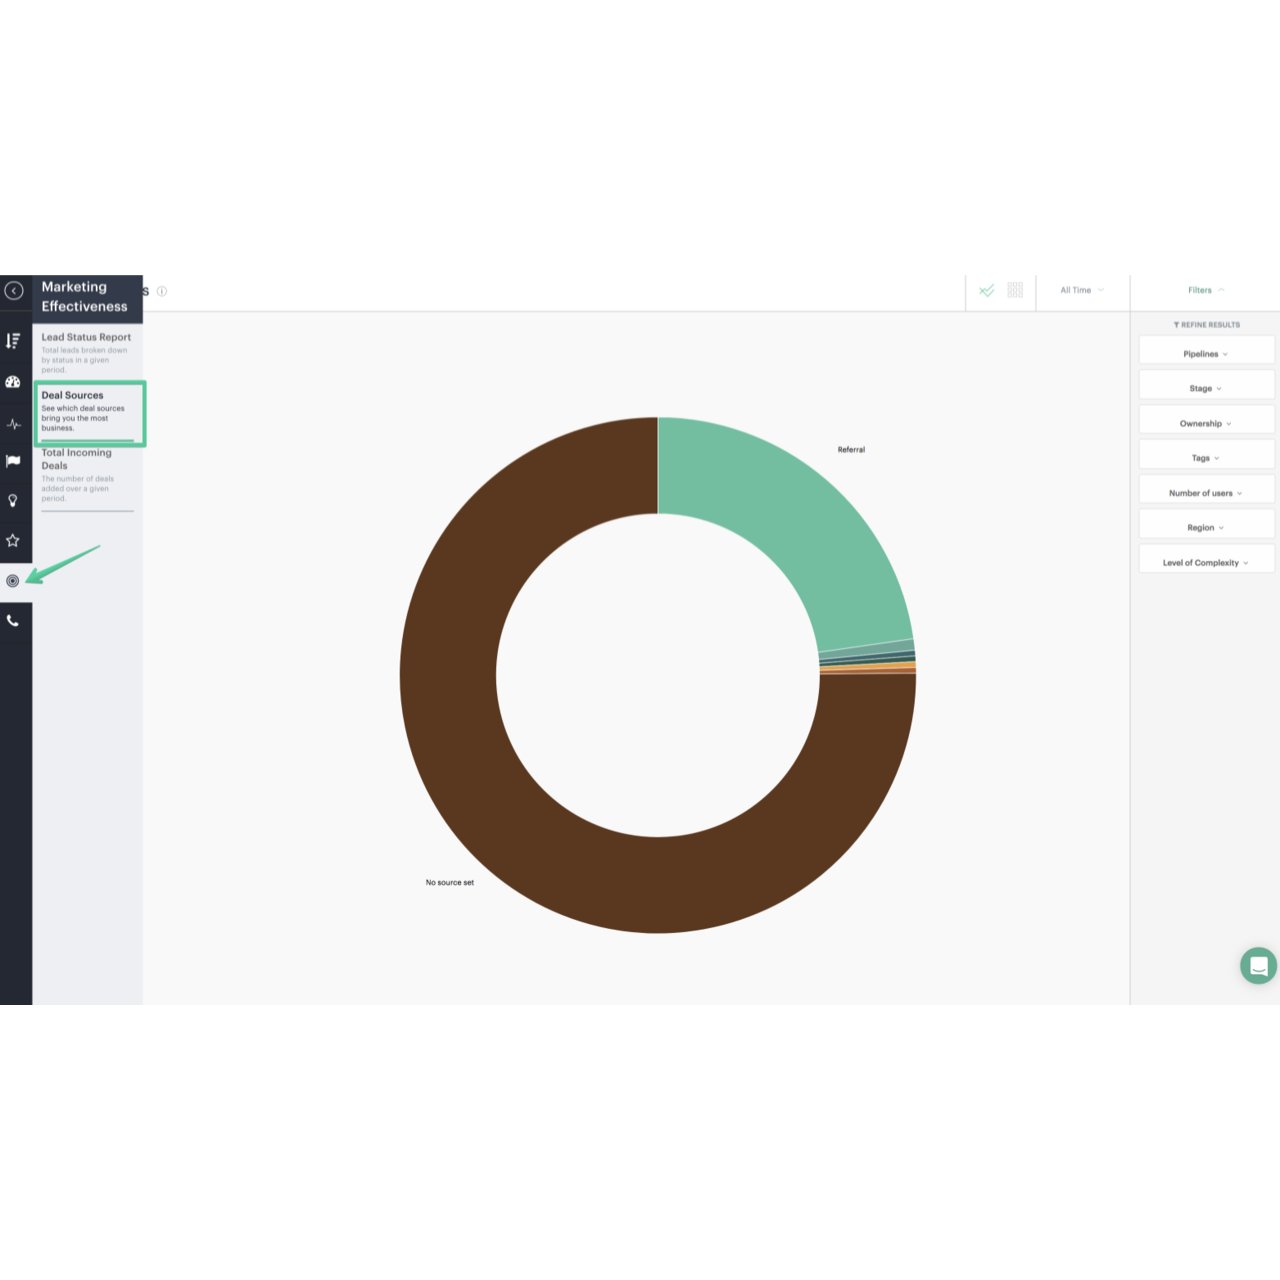Expand the Level of Complexity filter
The image size is (1280, 1280).
pyautogui.click(x=1205, y=561)
